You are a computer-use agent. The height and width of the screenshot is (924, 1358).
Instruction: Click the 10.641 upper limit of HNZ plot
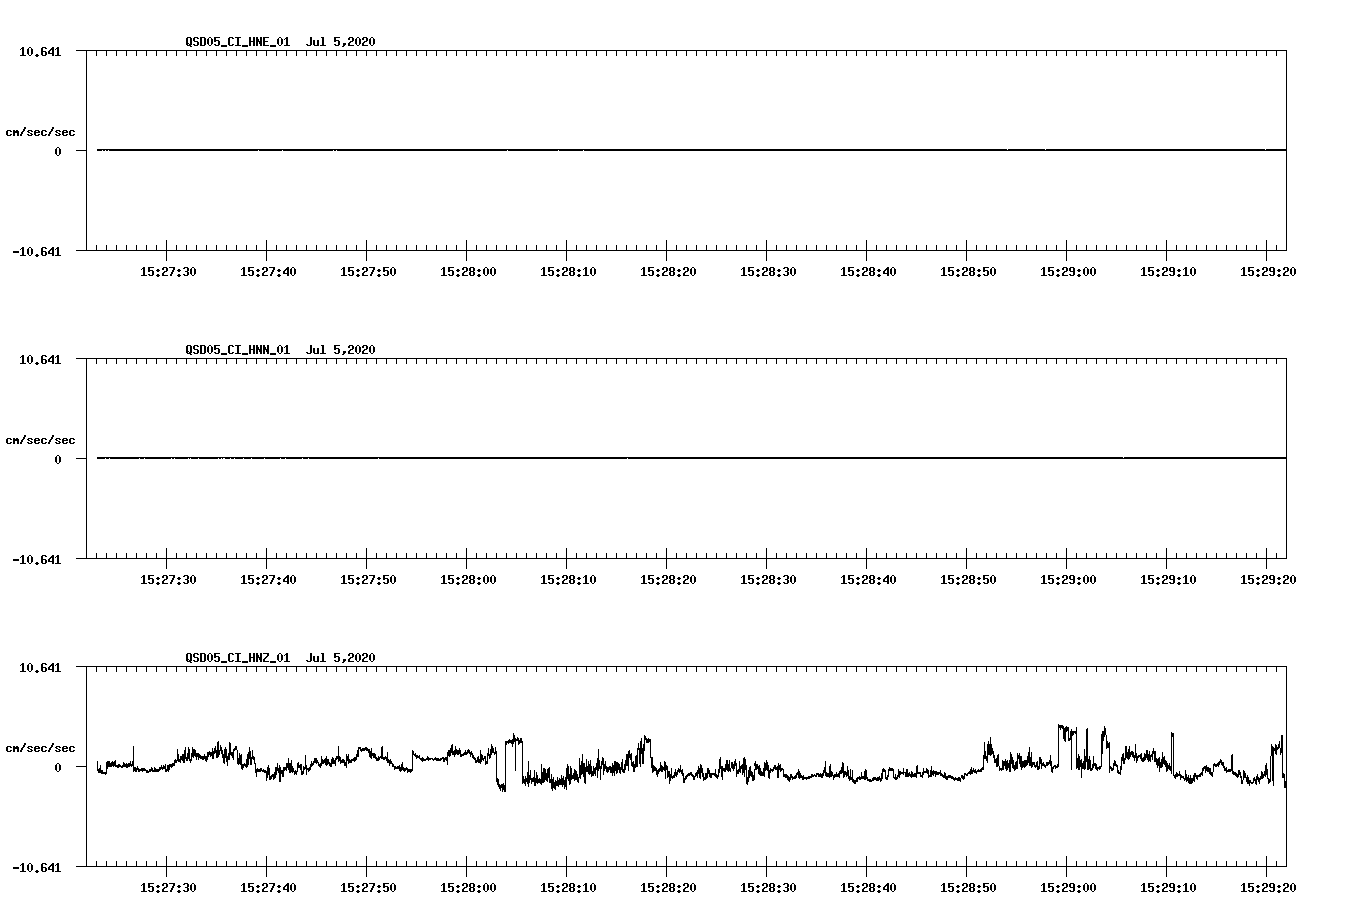coord(40,667)
